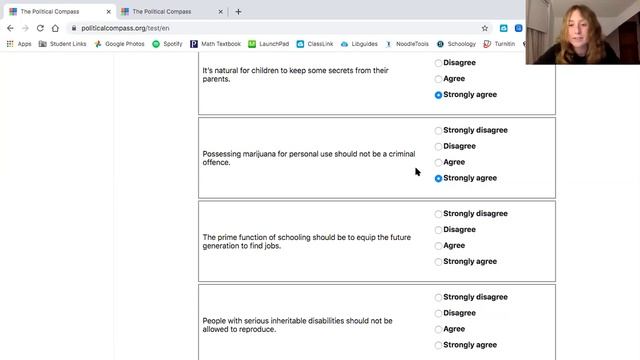Select Strongly agree for schooling function question
Screen dimensions: 640x360
(x=438, y=262)
